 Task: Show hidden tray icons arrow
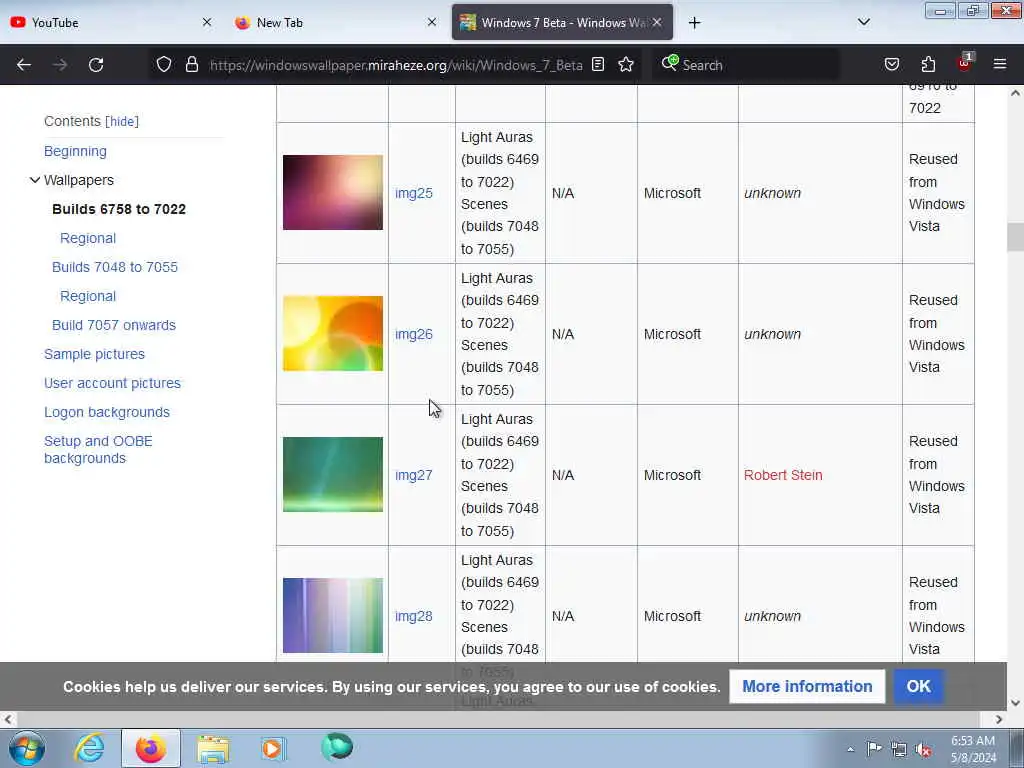pyautogui.click(x=850, y=749)
